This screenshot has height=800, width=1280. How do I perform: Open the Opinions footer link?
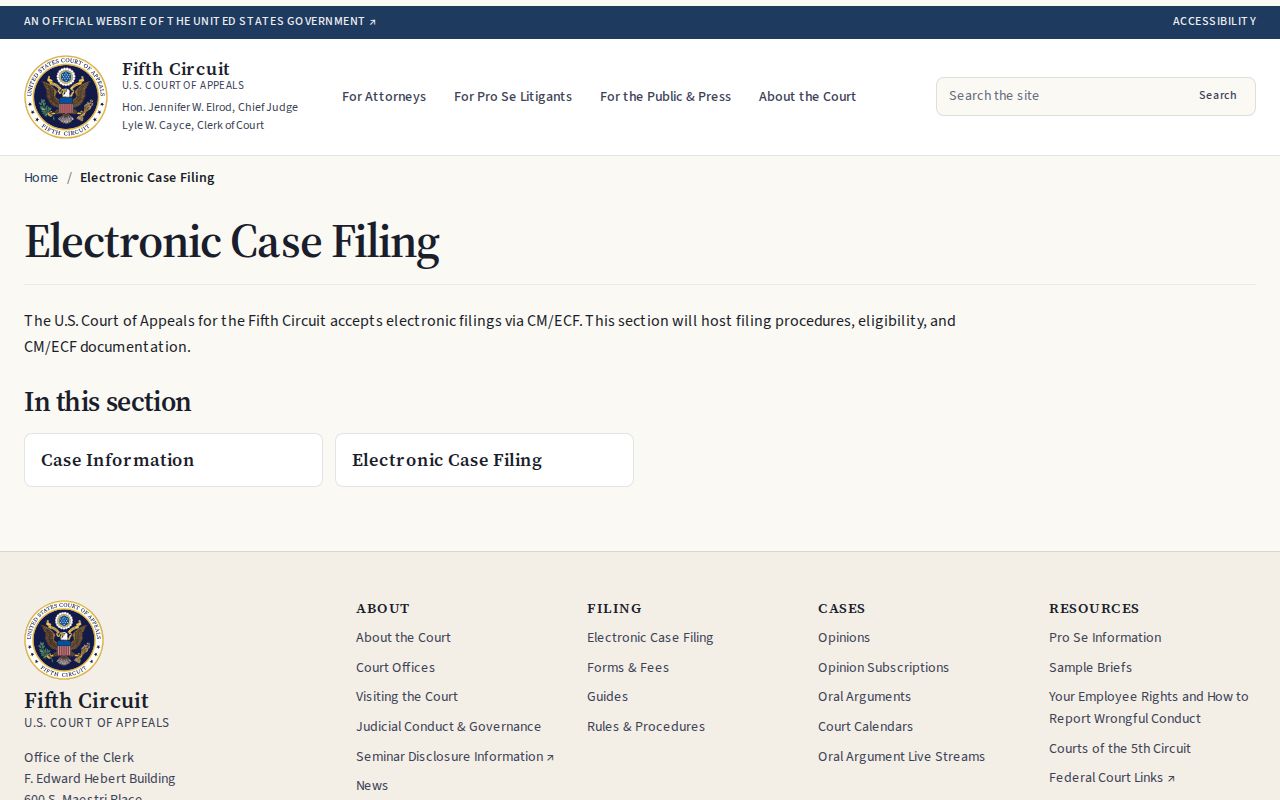pyautogui.click(x=844, y=637)
